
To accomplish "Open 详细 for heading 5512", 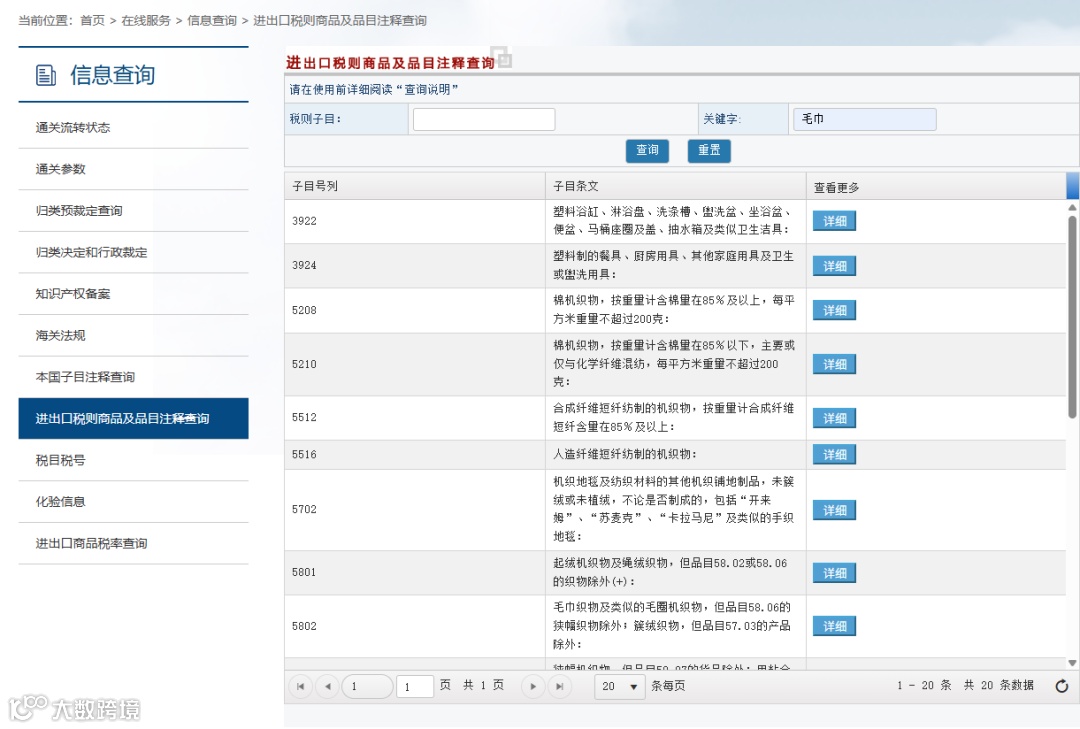I will pyautogui.click(x=834, y=418).
